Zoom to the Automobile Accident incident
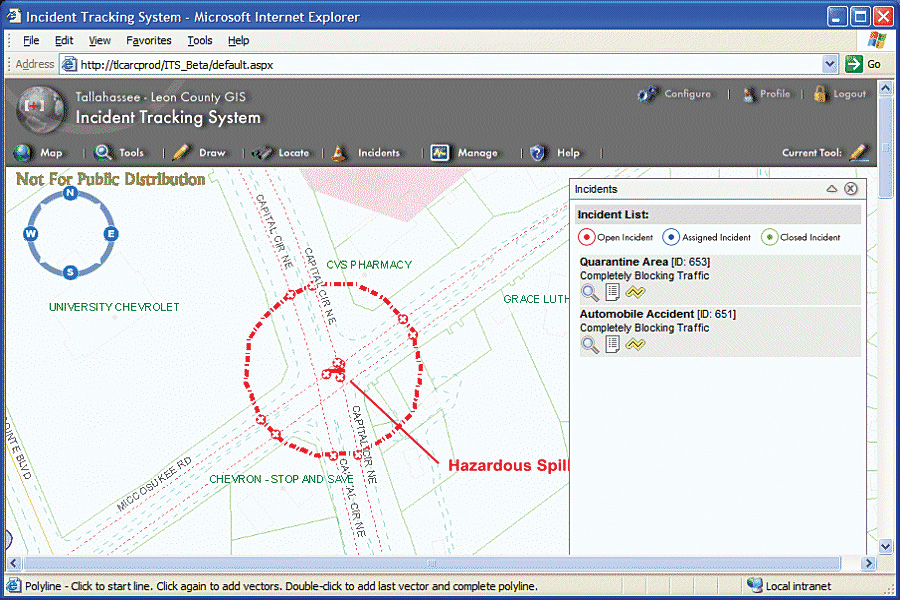The width and height of the screenshot is (900, 600). click(590, 345)
